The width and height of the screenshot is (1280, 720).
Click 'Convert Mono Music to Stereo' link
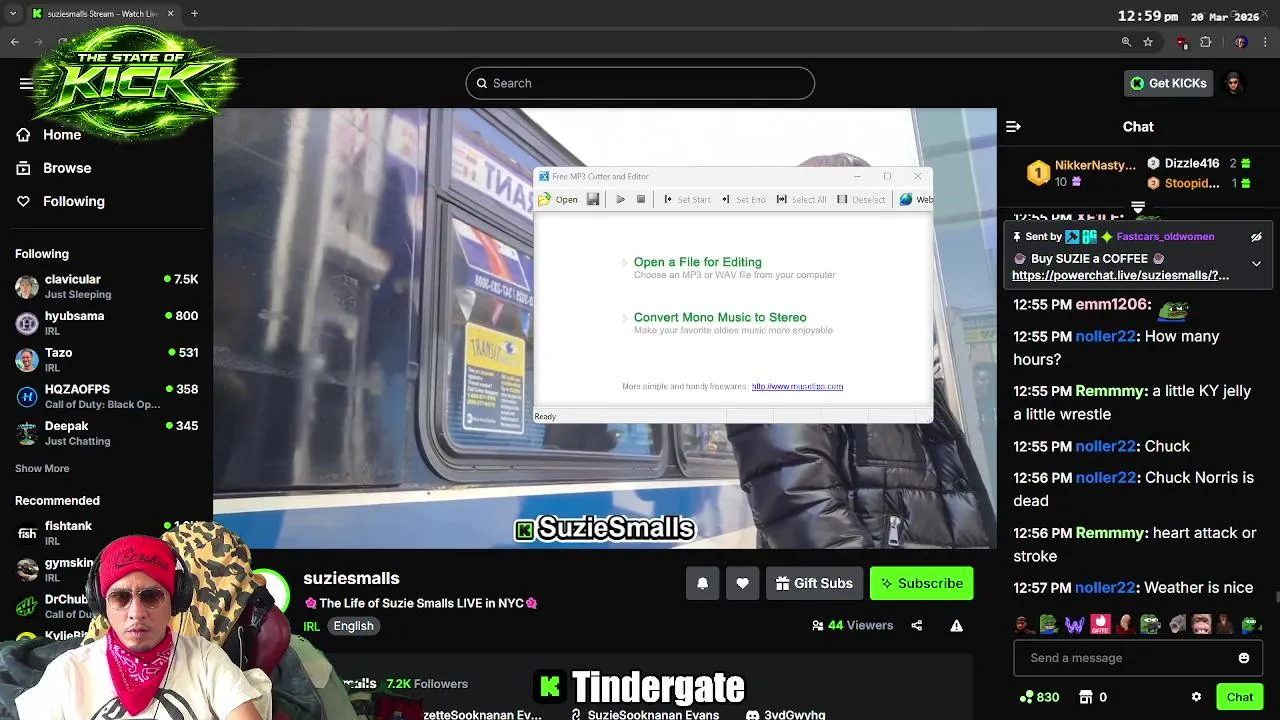720,317
